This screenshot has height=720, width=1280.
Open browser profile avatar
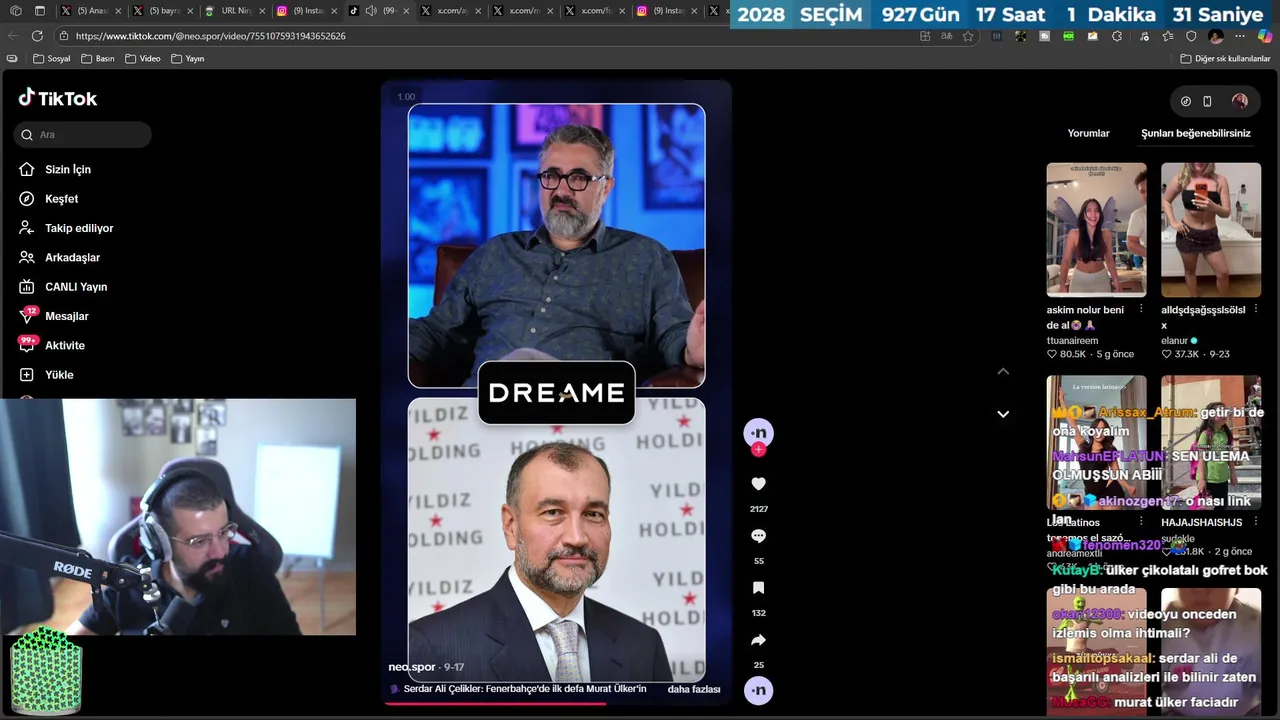(1216, 36)
